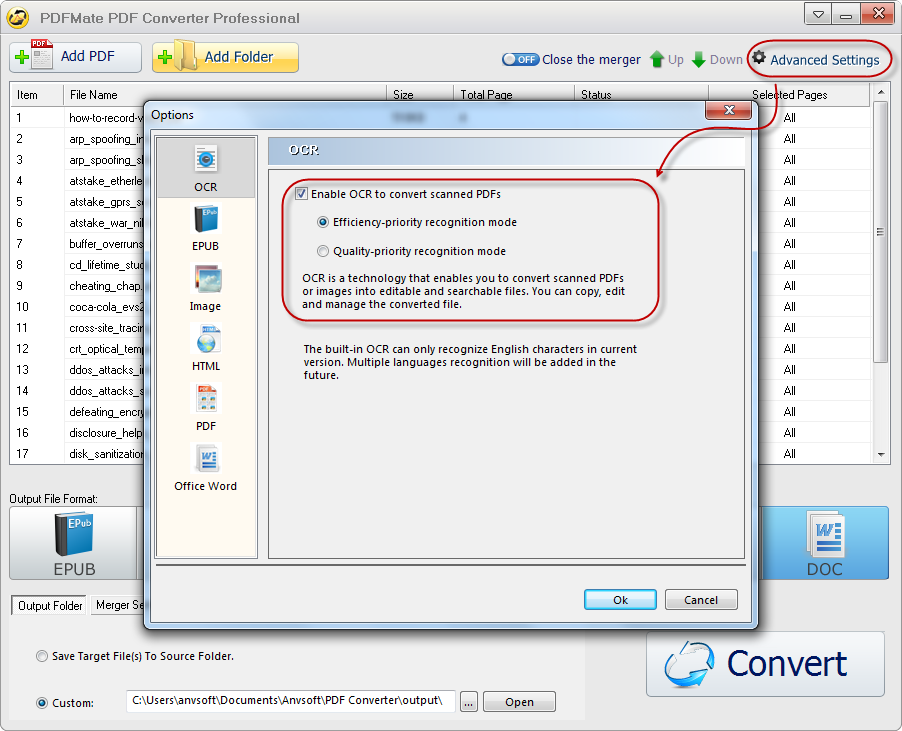Click the Add Folder toolbar button
The height and width of the screenshot is (731, 902).
[225, 57]
